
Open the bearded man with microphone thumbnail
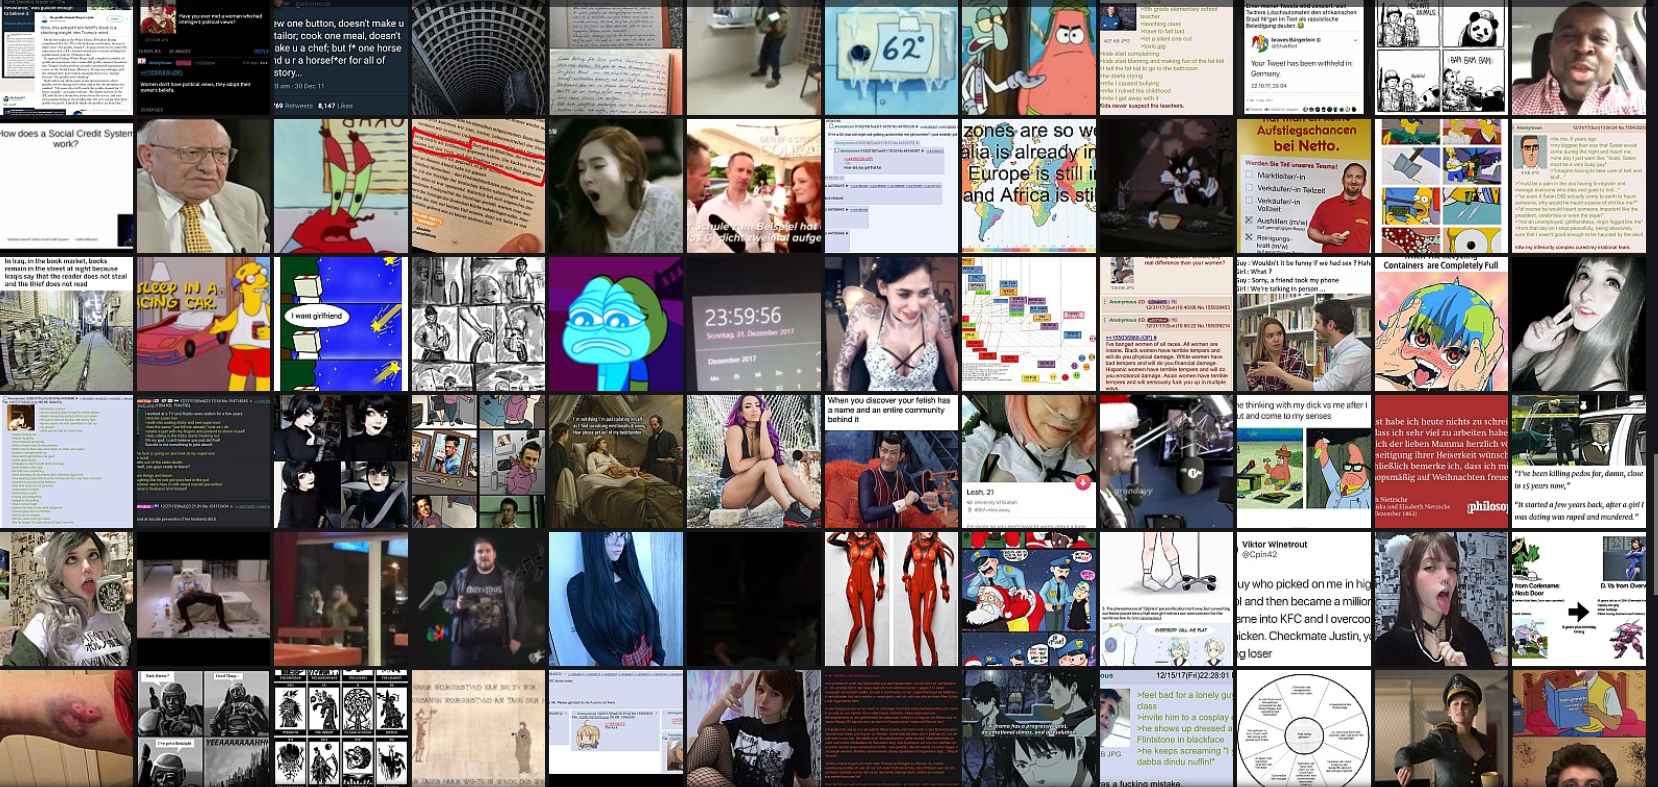pos(478,599)
